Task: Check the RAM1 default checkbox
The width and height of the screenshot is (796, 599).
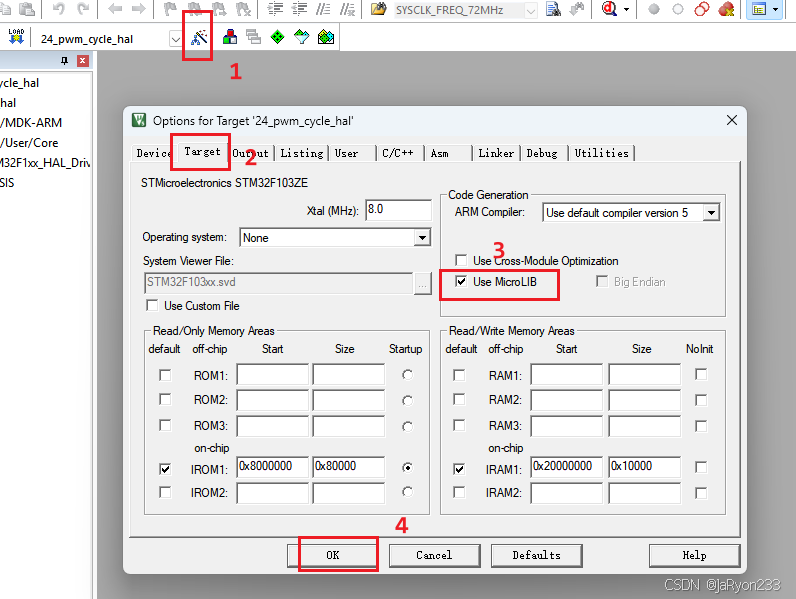Action: pyautogui.click(x=459, y=375)
